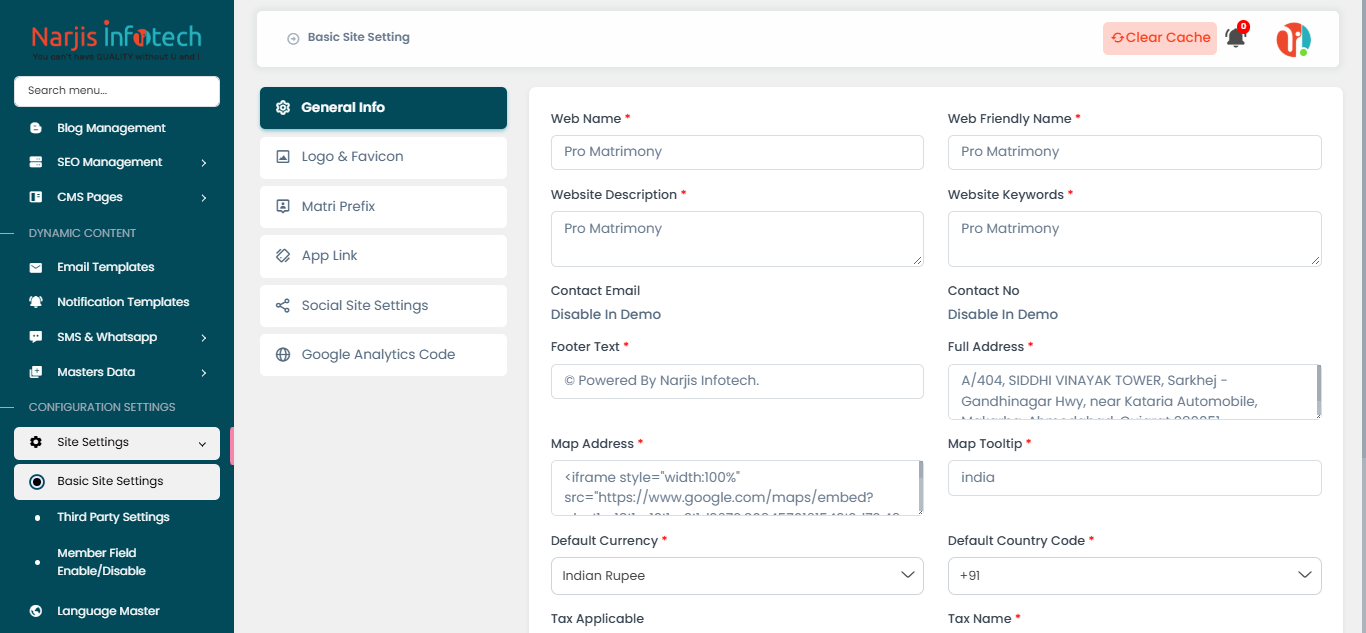Click the Site Settings gear icon
The image size is (1366, 633).
[36, 442]
